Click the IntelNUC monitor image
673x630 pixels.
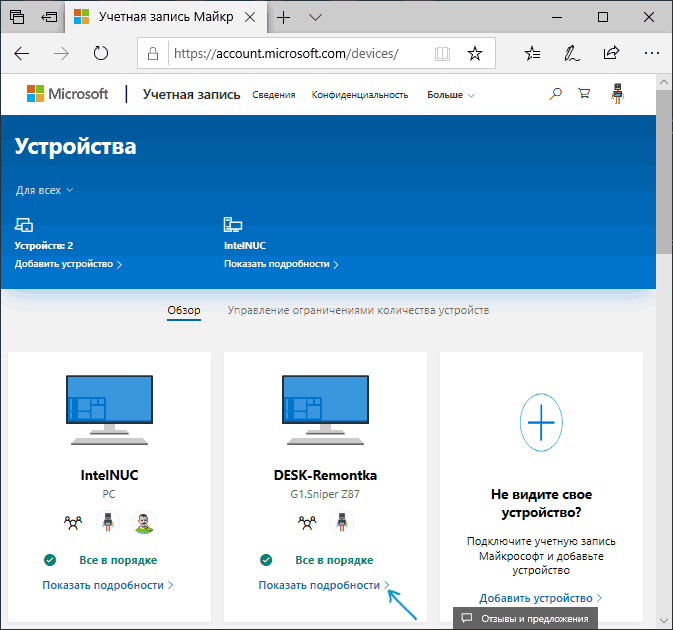click(109, 410)
